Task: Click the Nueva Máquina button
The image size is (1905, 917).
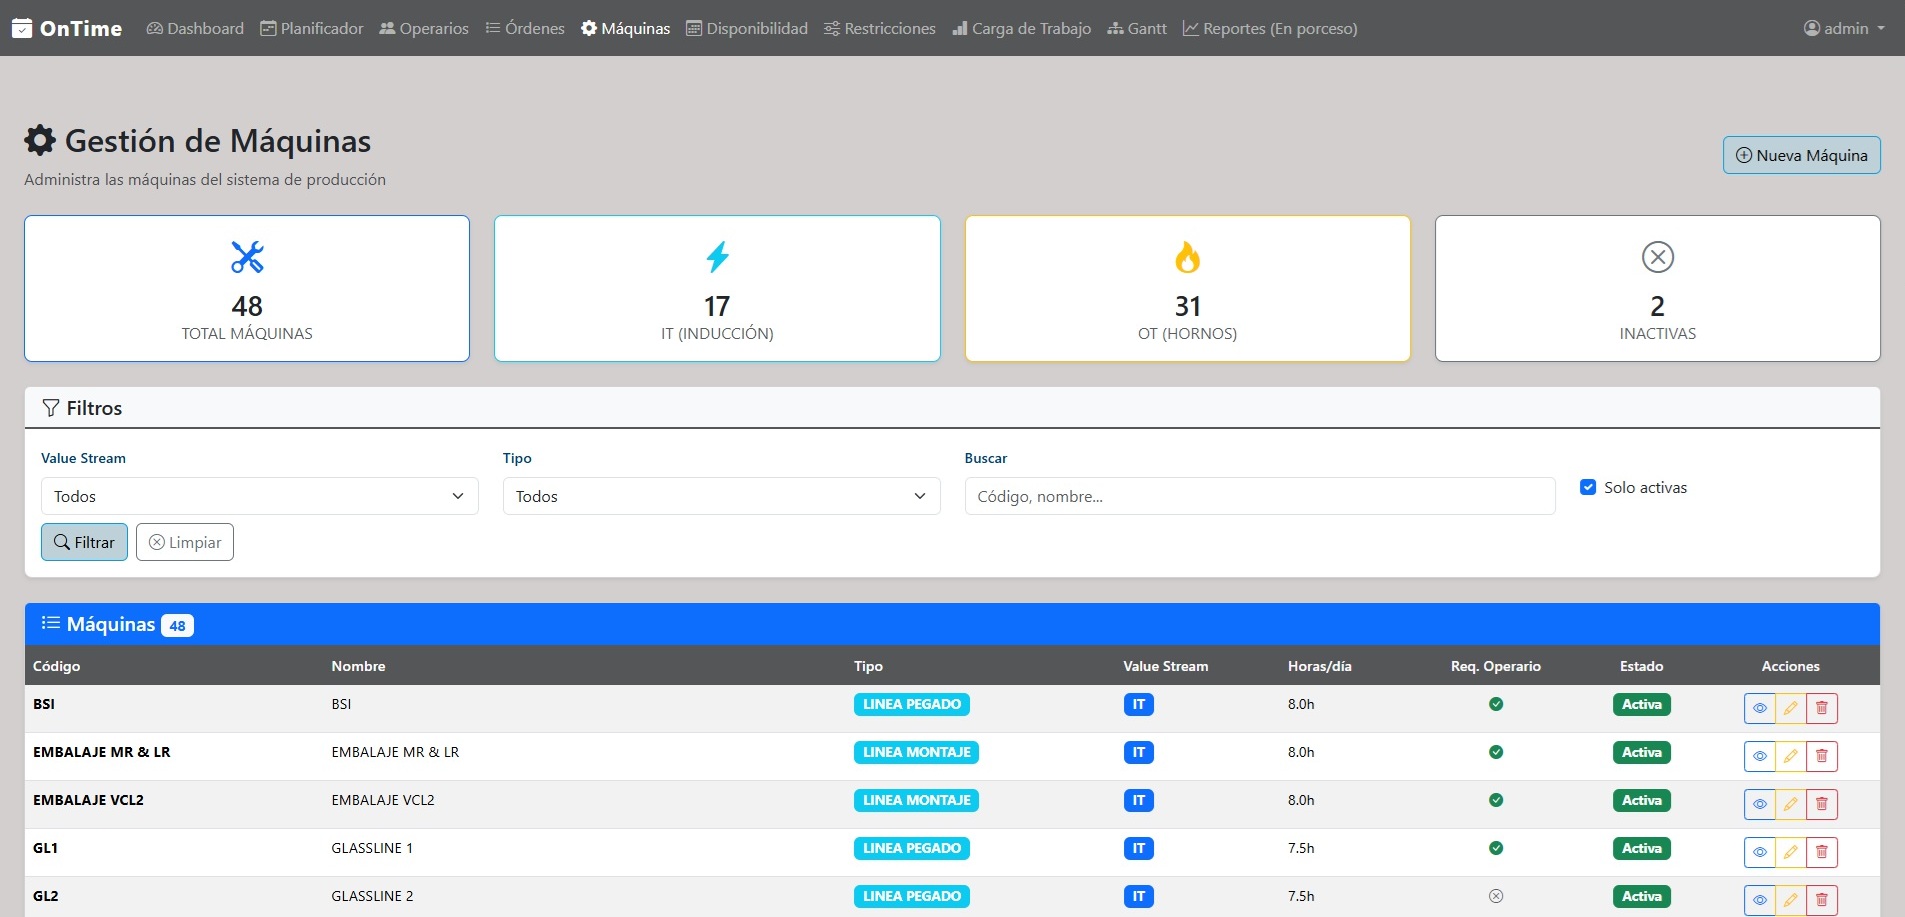Action: (1800, 155)
